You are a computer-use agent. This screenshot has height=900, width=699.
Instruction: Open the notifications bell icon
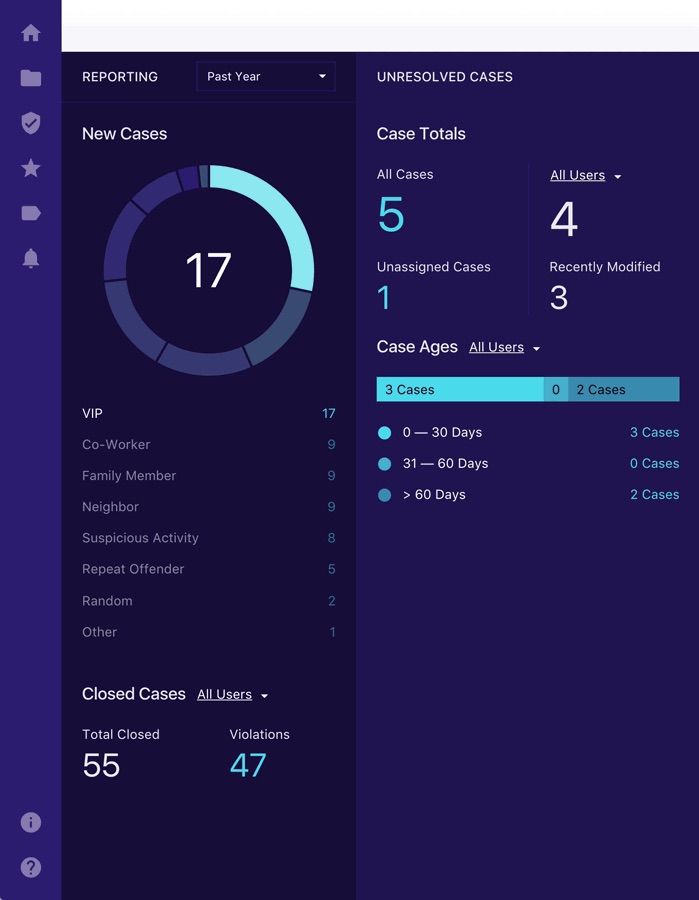(x=31, y=258)
